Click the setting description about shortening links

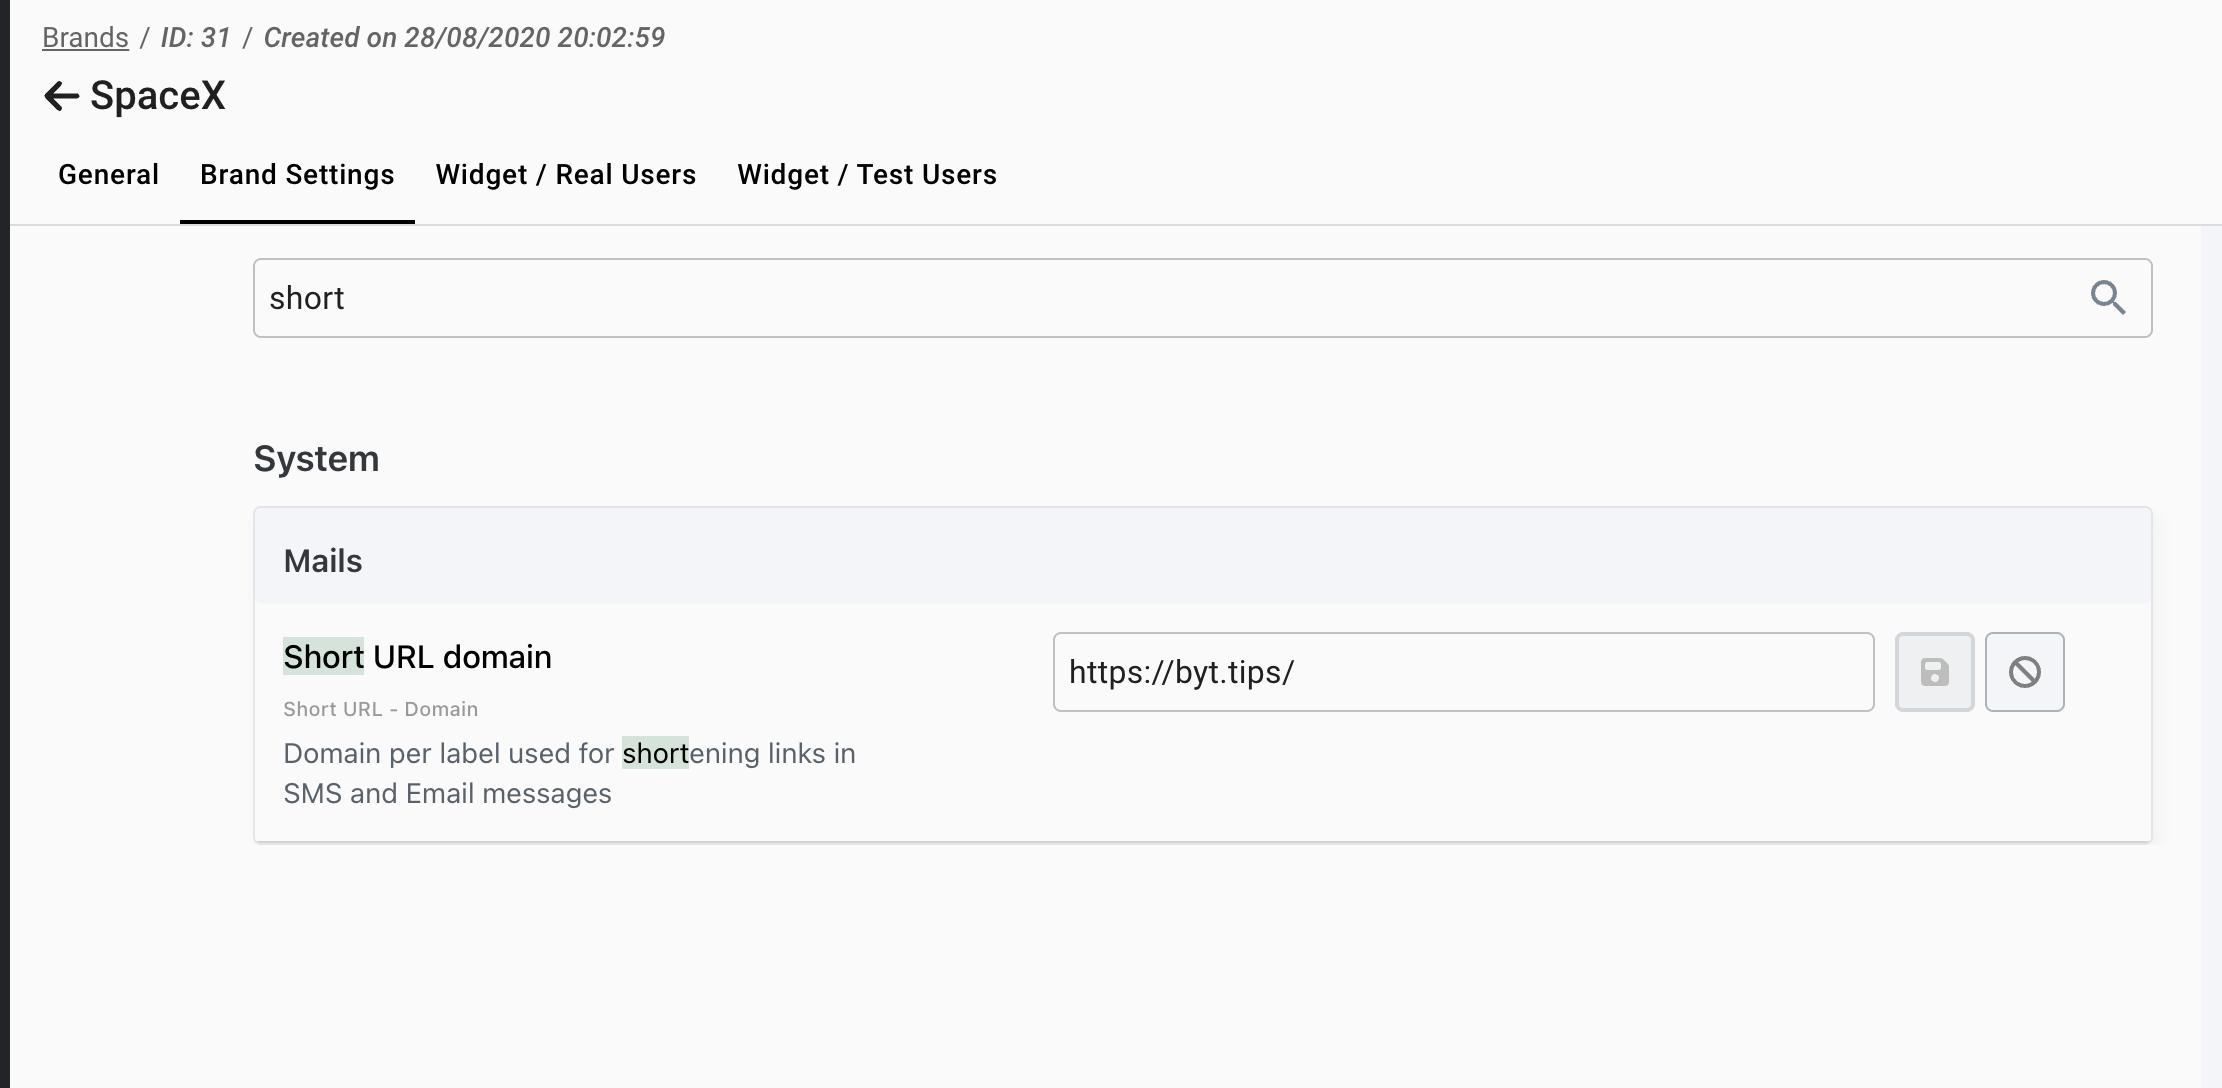click(569, 773)
